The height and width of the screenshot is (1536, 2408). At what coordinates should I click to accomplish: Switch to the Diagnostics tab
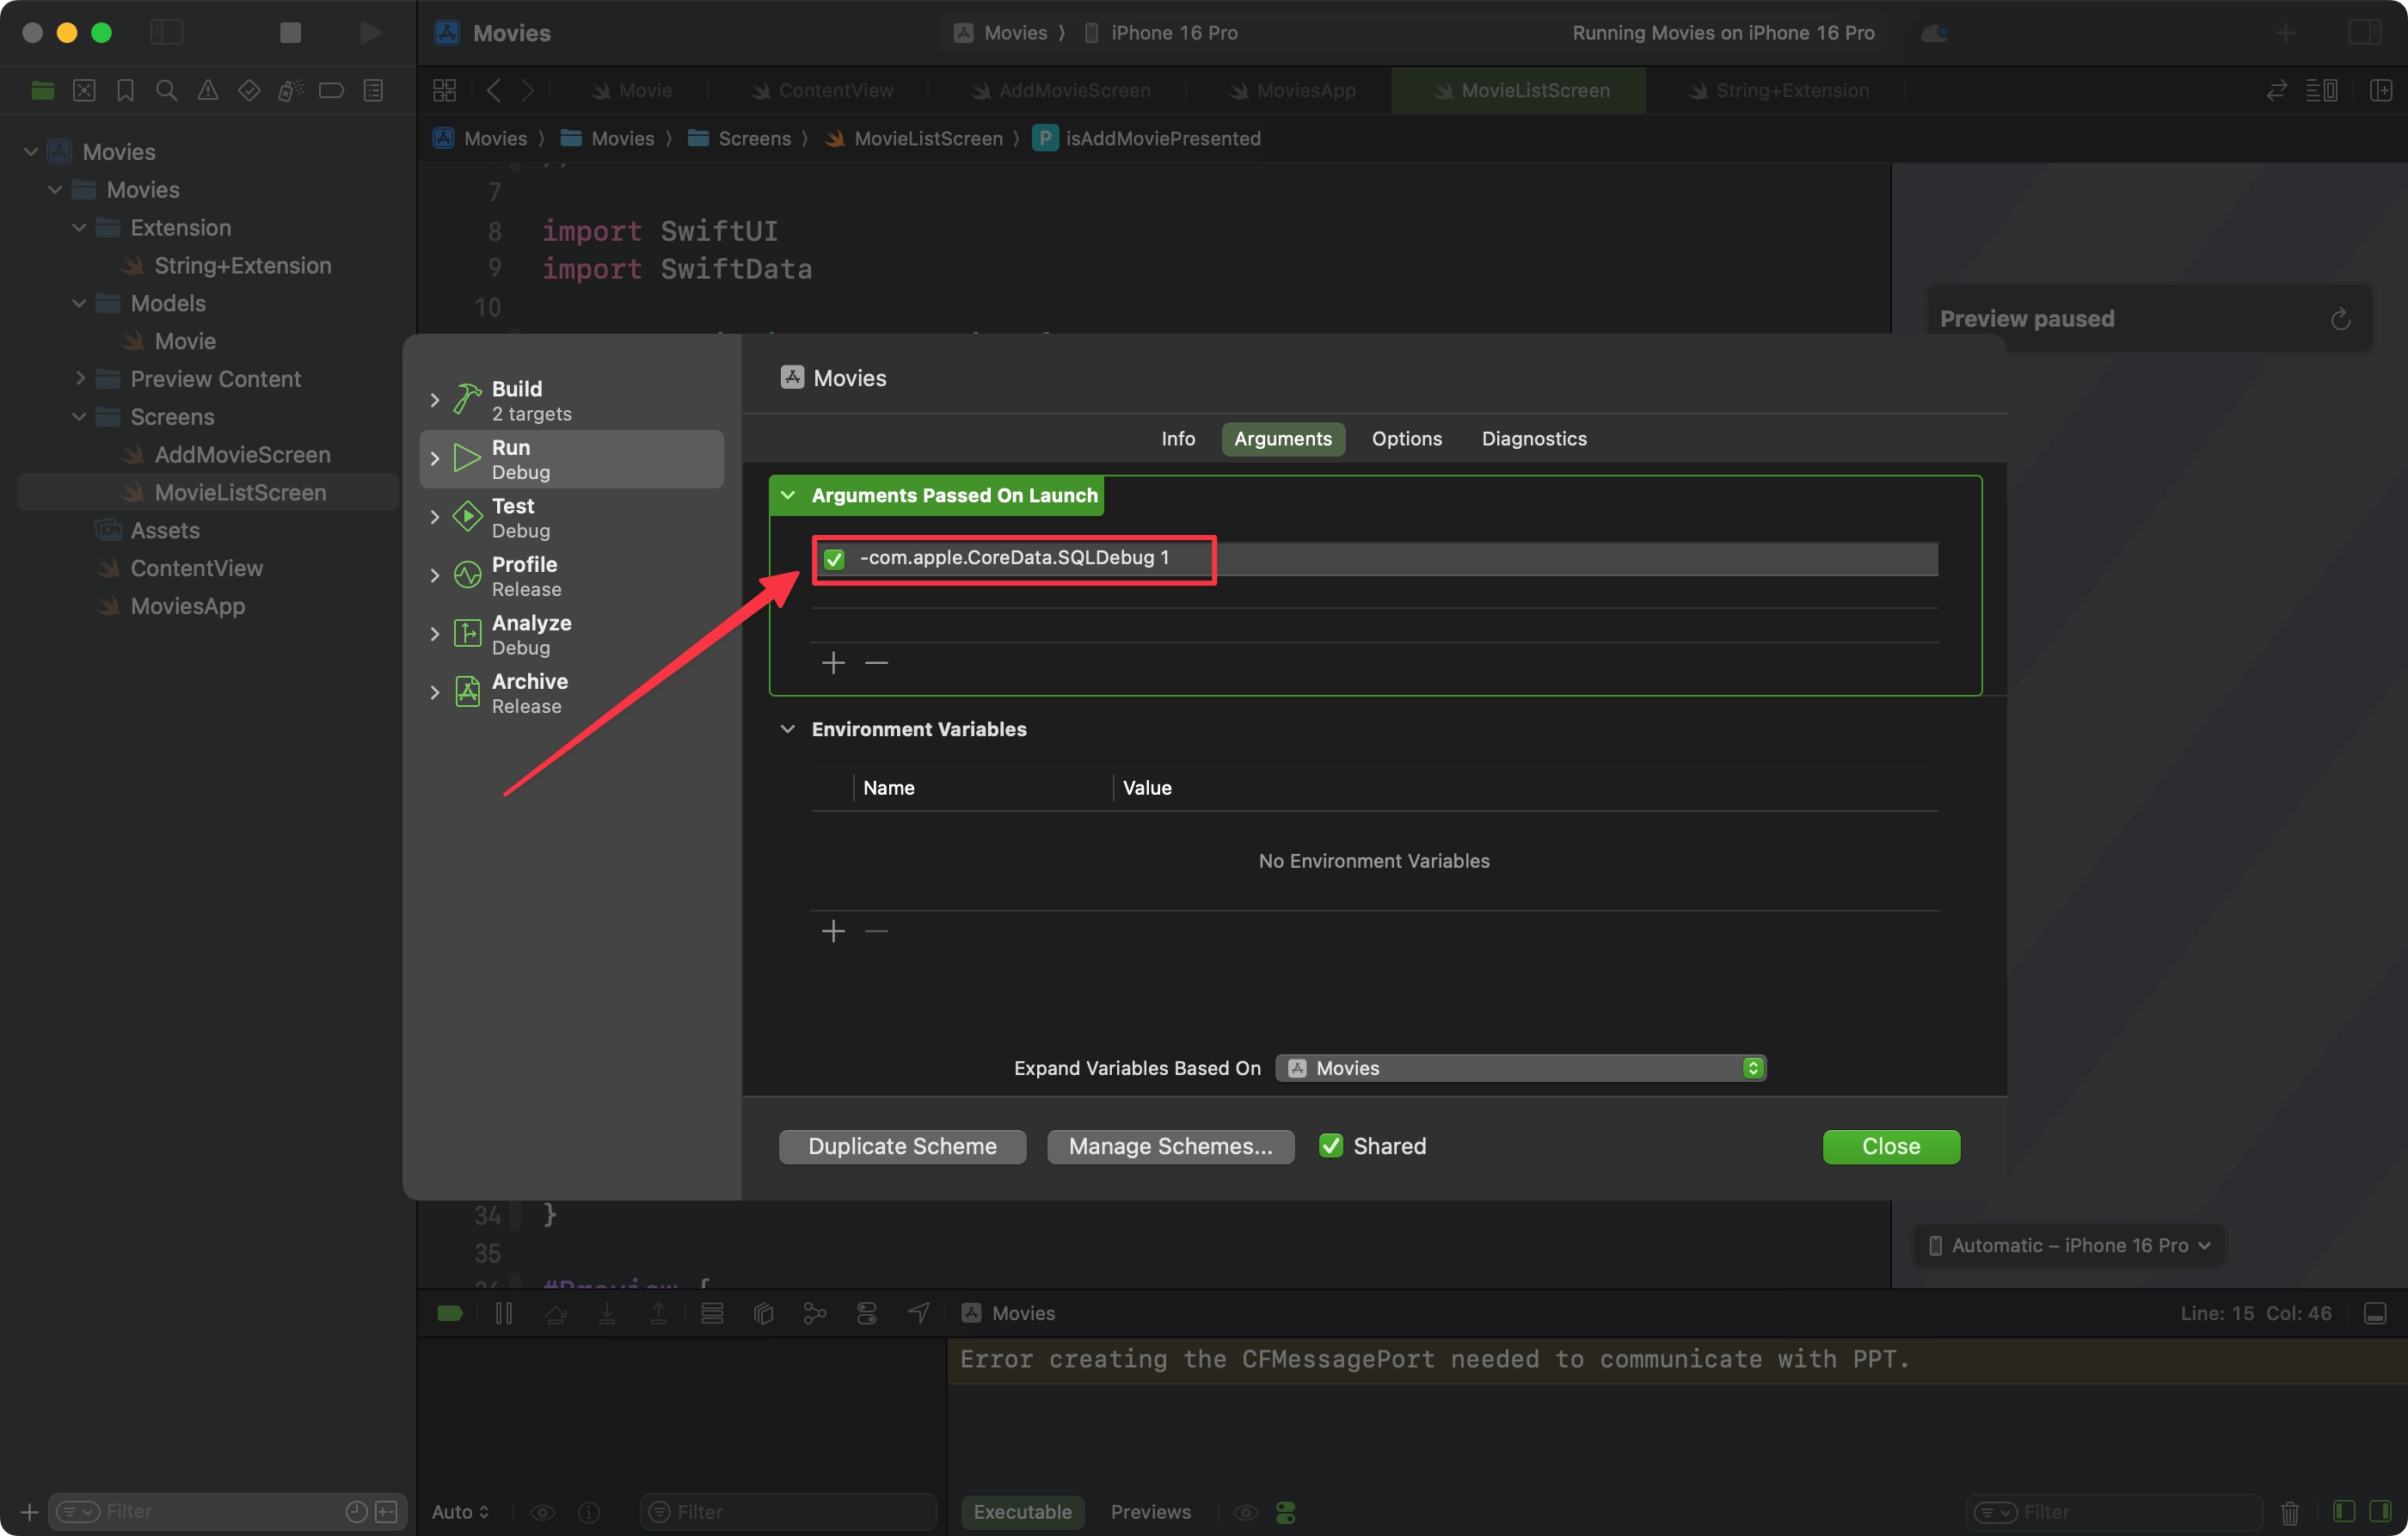click(1533, 439)
